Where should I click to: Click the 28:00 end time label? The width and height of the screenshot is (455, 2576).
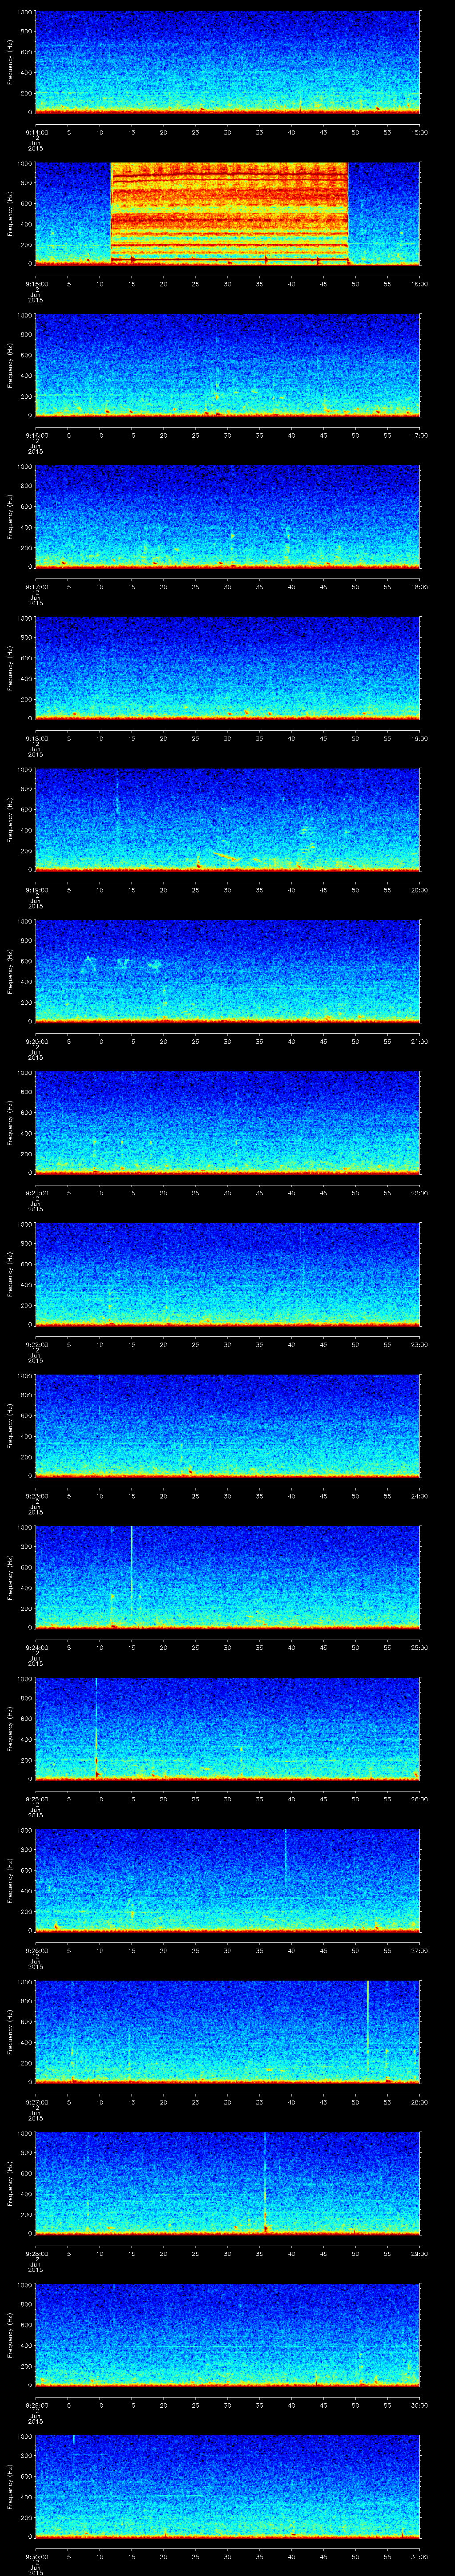(x=419, y=2101)
